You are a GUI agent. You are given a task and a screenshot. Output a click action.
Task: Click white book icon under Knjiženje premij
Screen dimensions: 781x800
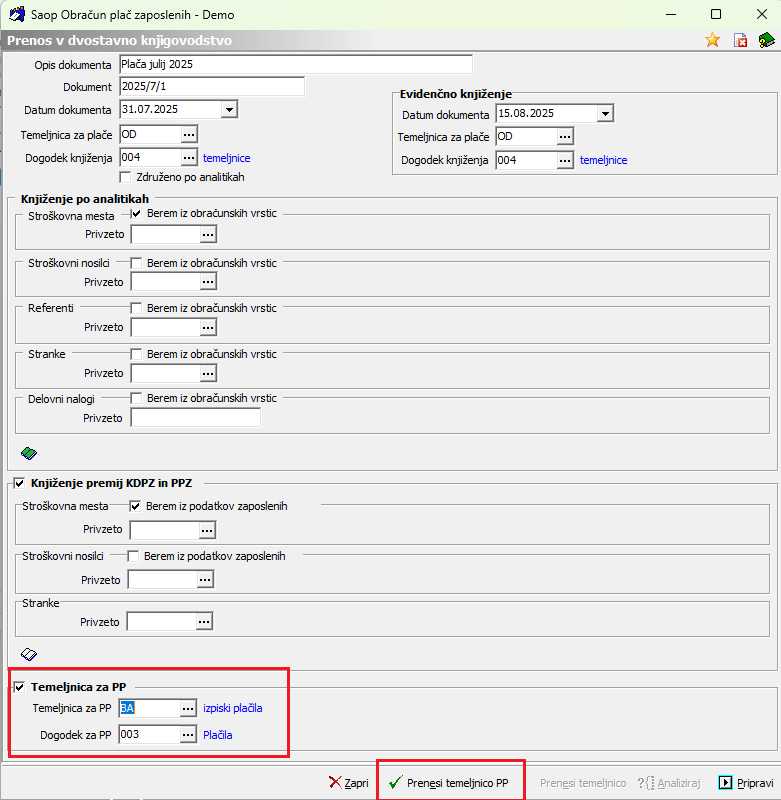[29, 654]
